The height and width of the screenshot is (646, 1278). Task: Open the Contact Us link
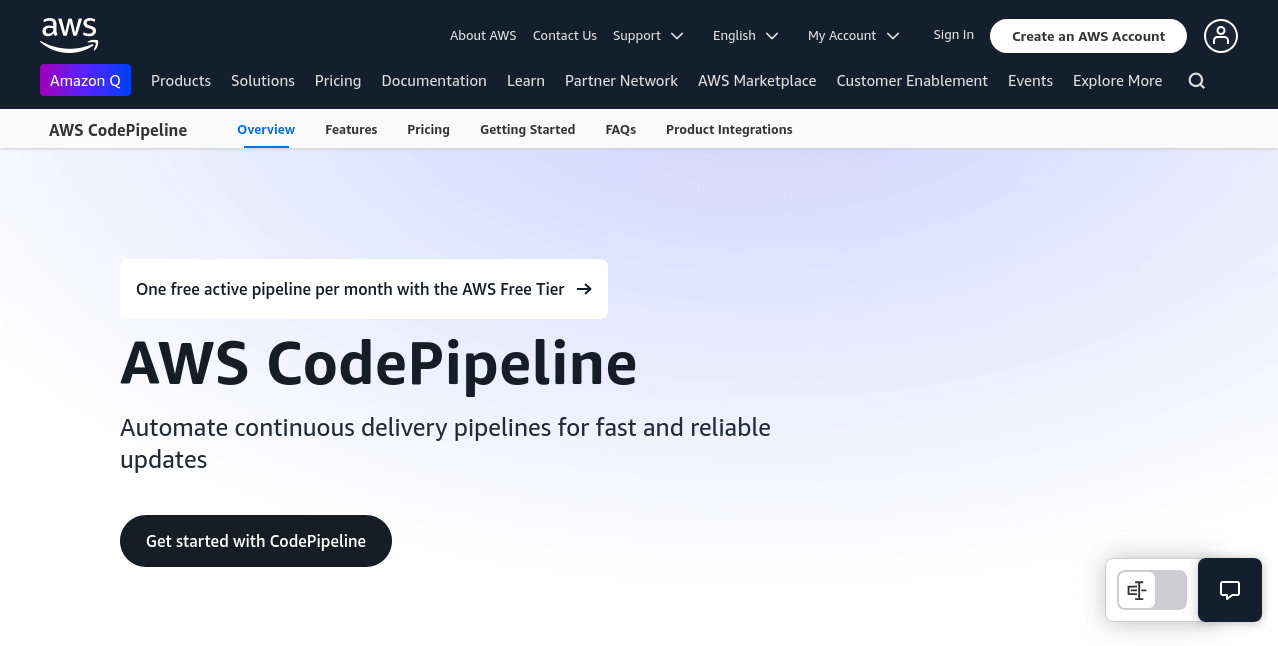click(565, 36)
